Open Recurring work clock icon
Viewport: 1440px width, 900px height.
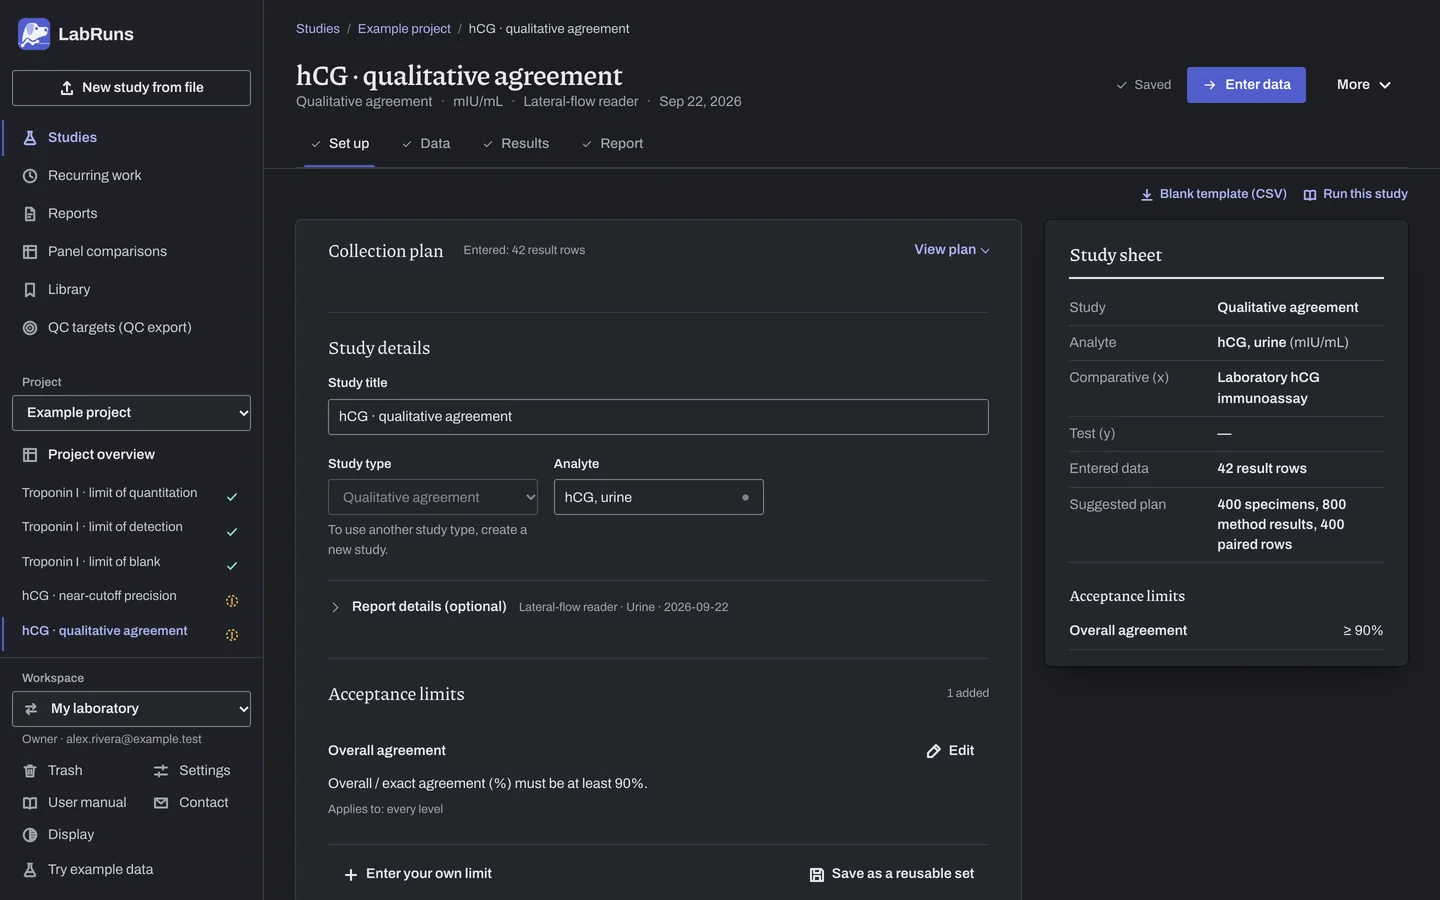(30, 176)
